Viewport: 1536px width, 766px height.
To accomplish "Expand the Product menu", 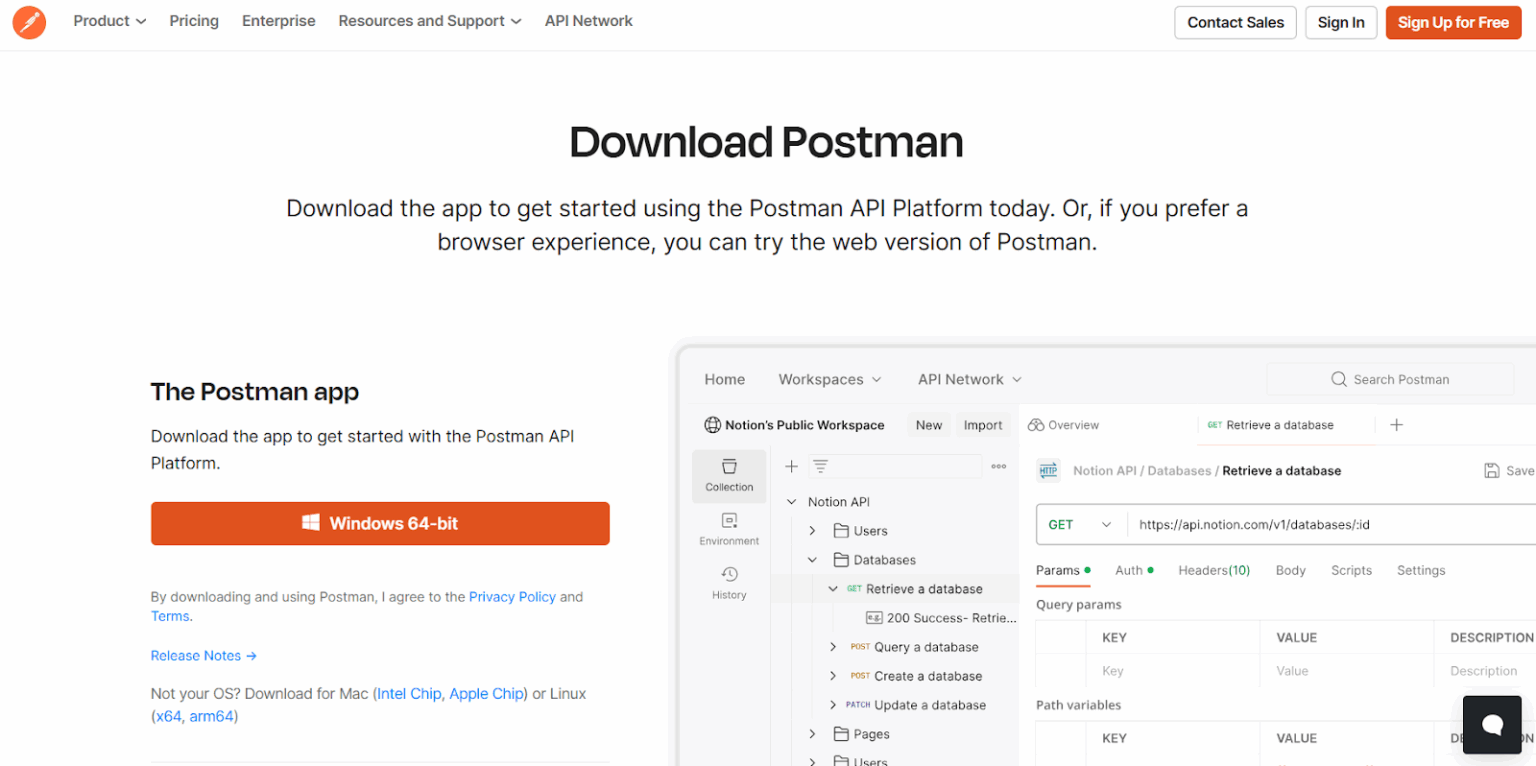I will [x=108, y=21].
